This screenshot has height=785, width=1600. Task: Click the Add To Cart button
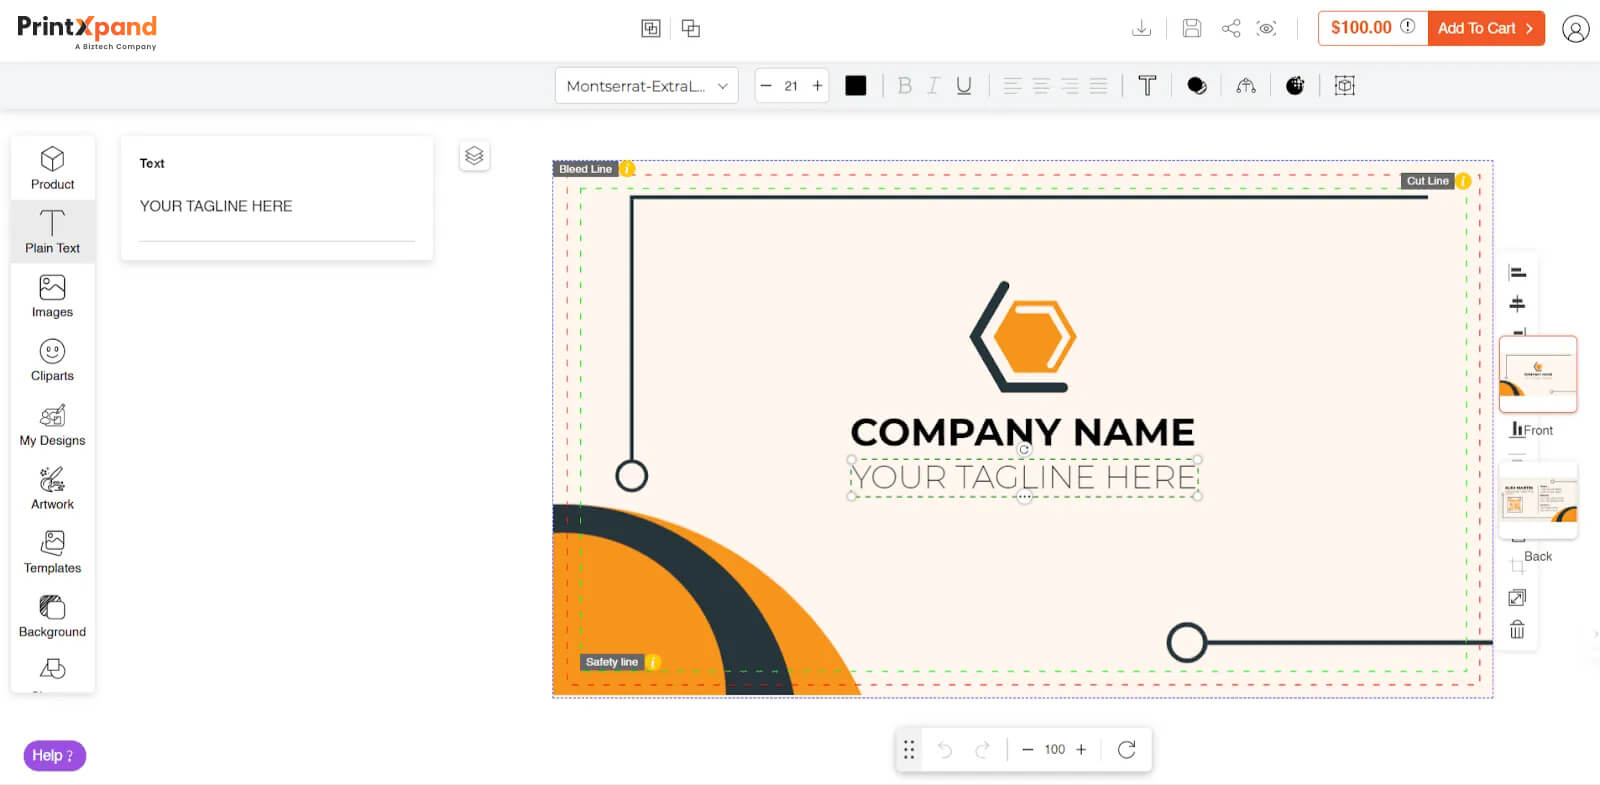point(1485,28)
